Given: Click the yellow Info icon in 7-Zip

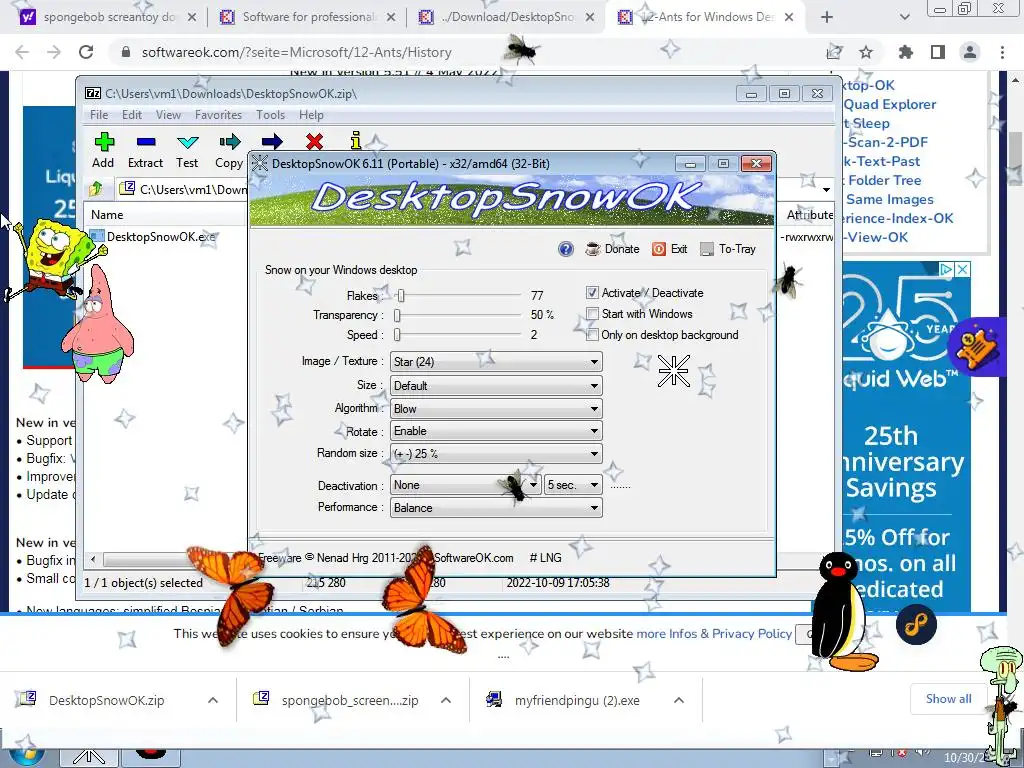Looking at the screenshot, I should (x=356, y=140).
